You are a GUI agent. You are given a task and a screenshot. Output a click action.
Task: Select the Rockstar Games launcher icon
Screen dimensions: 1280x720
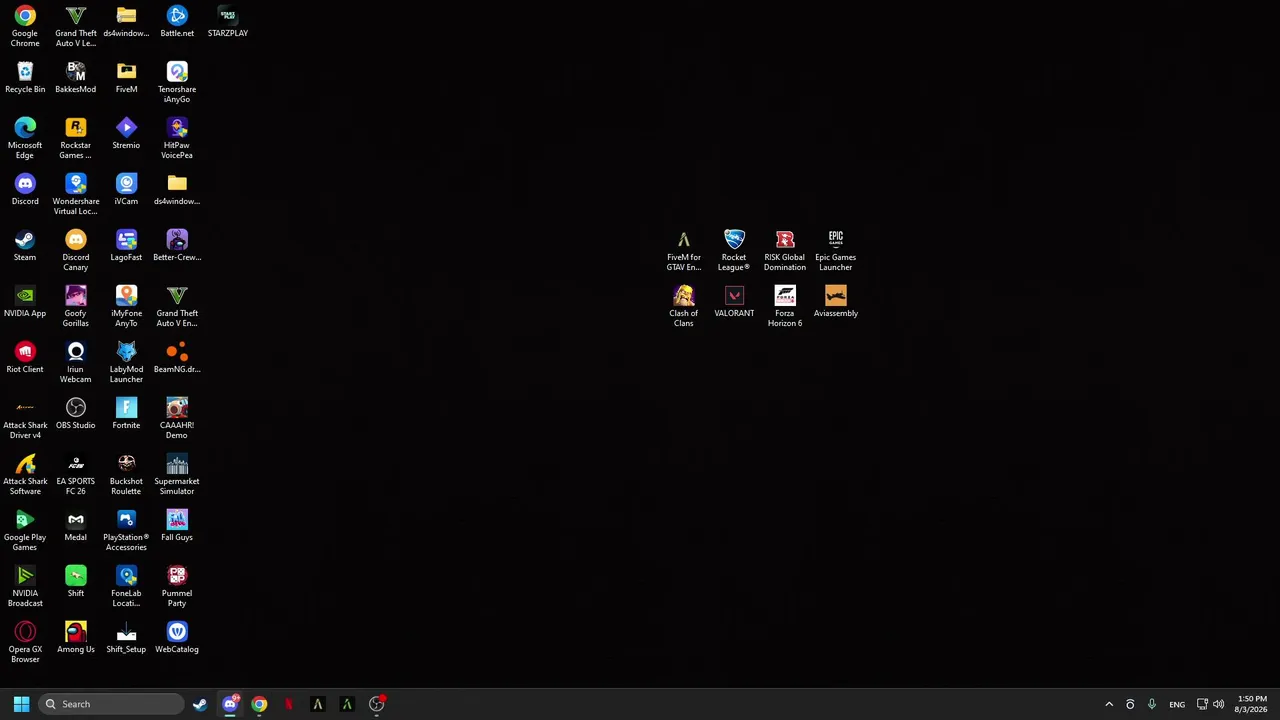(x=76, y=138)
